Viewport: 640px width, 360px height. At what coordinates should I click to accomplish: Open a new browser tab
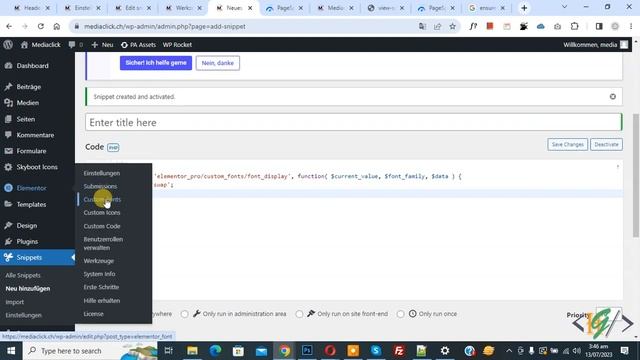coord(524,8)
